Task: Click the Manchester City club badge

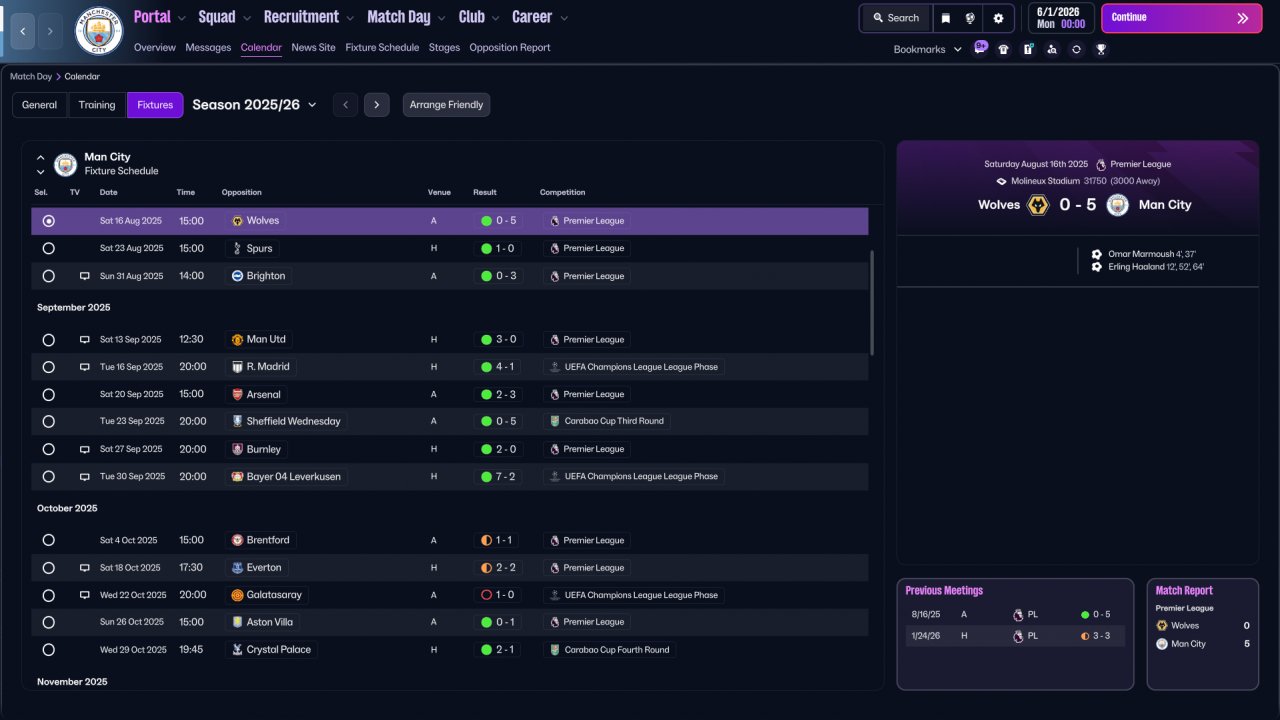Action: click(99, 31)
